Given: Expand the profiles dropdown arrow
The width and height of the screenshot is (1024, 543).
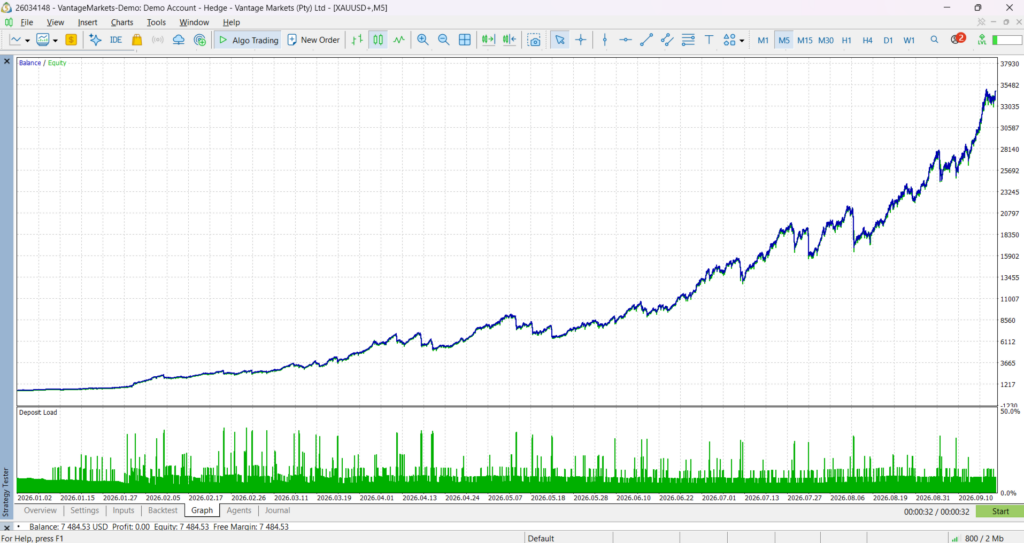Looking at the screenshot, I should coord(56,41).
